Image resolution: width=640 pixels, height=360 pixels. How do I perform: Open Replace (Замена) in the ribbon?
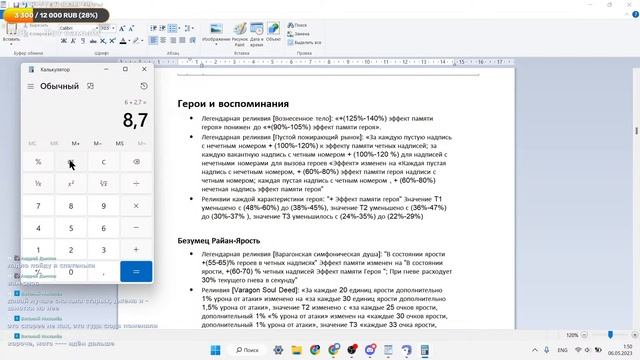coord(298,34)
